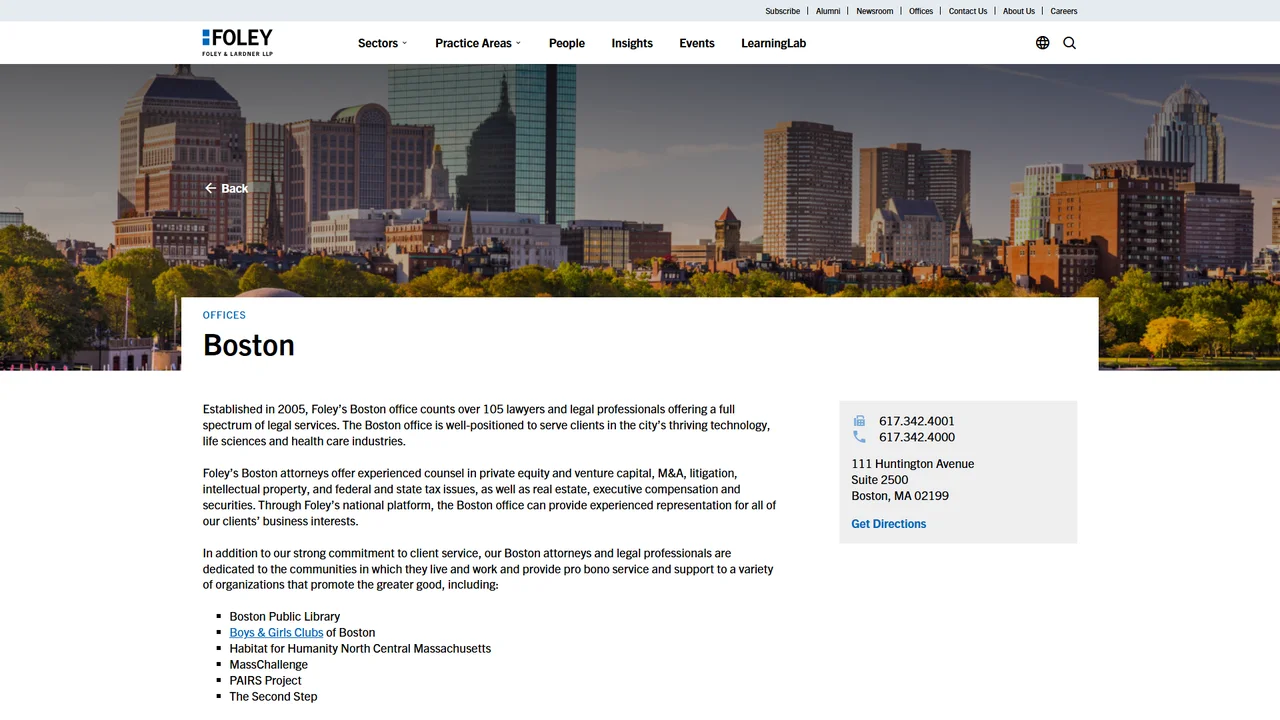Screen dimensions: 1280x720
Task: Visit the Newsroom link
Action: click(x=875, y=11)
